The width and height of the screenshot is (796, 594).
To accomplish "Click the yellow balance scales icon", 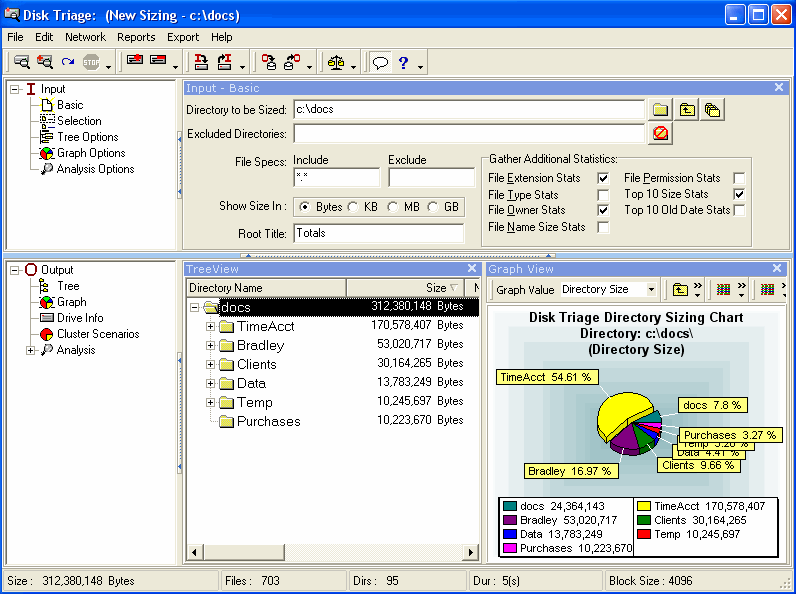I will point(336,62).
